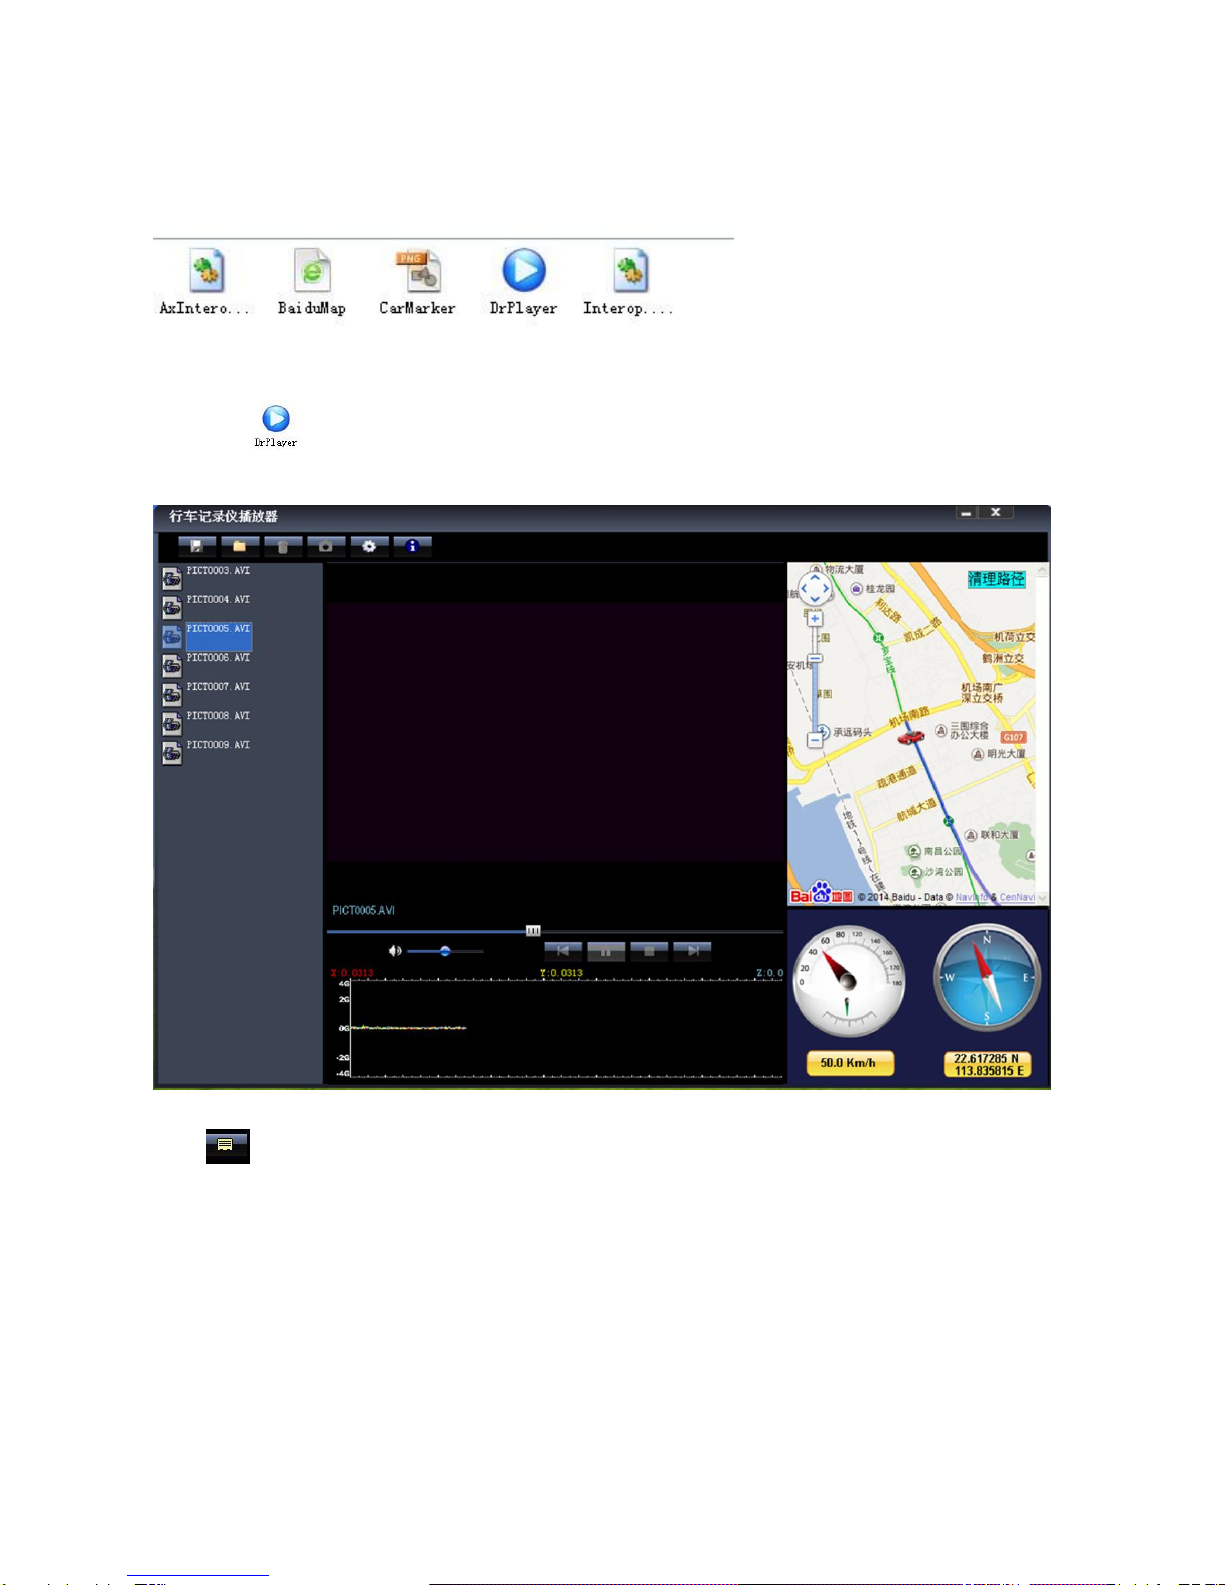This screenshot has height=1585, width=1225.
Task: Zoom in the map with plus button
Action: pyautogui.click(x=815, y=619)
